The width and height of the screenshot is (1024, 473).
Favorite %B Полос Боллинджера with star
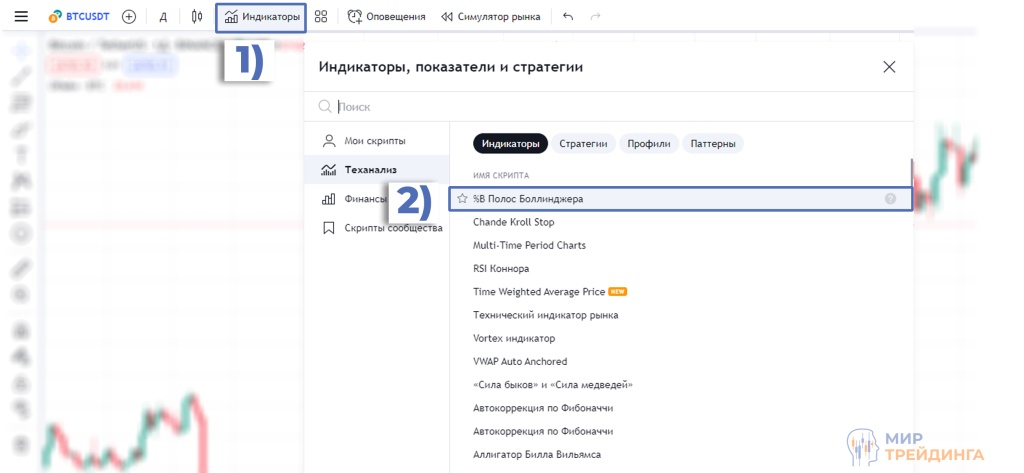pos(462,199)
